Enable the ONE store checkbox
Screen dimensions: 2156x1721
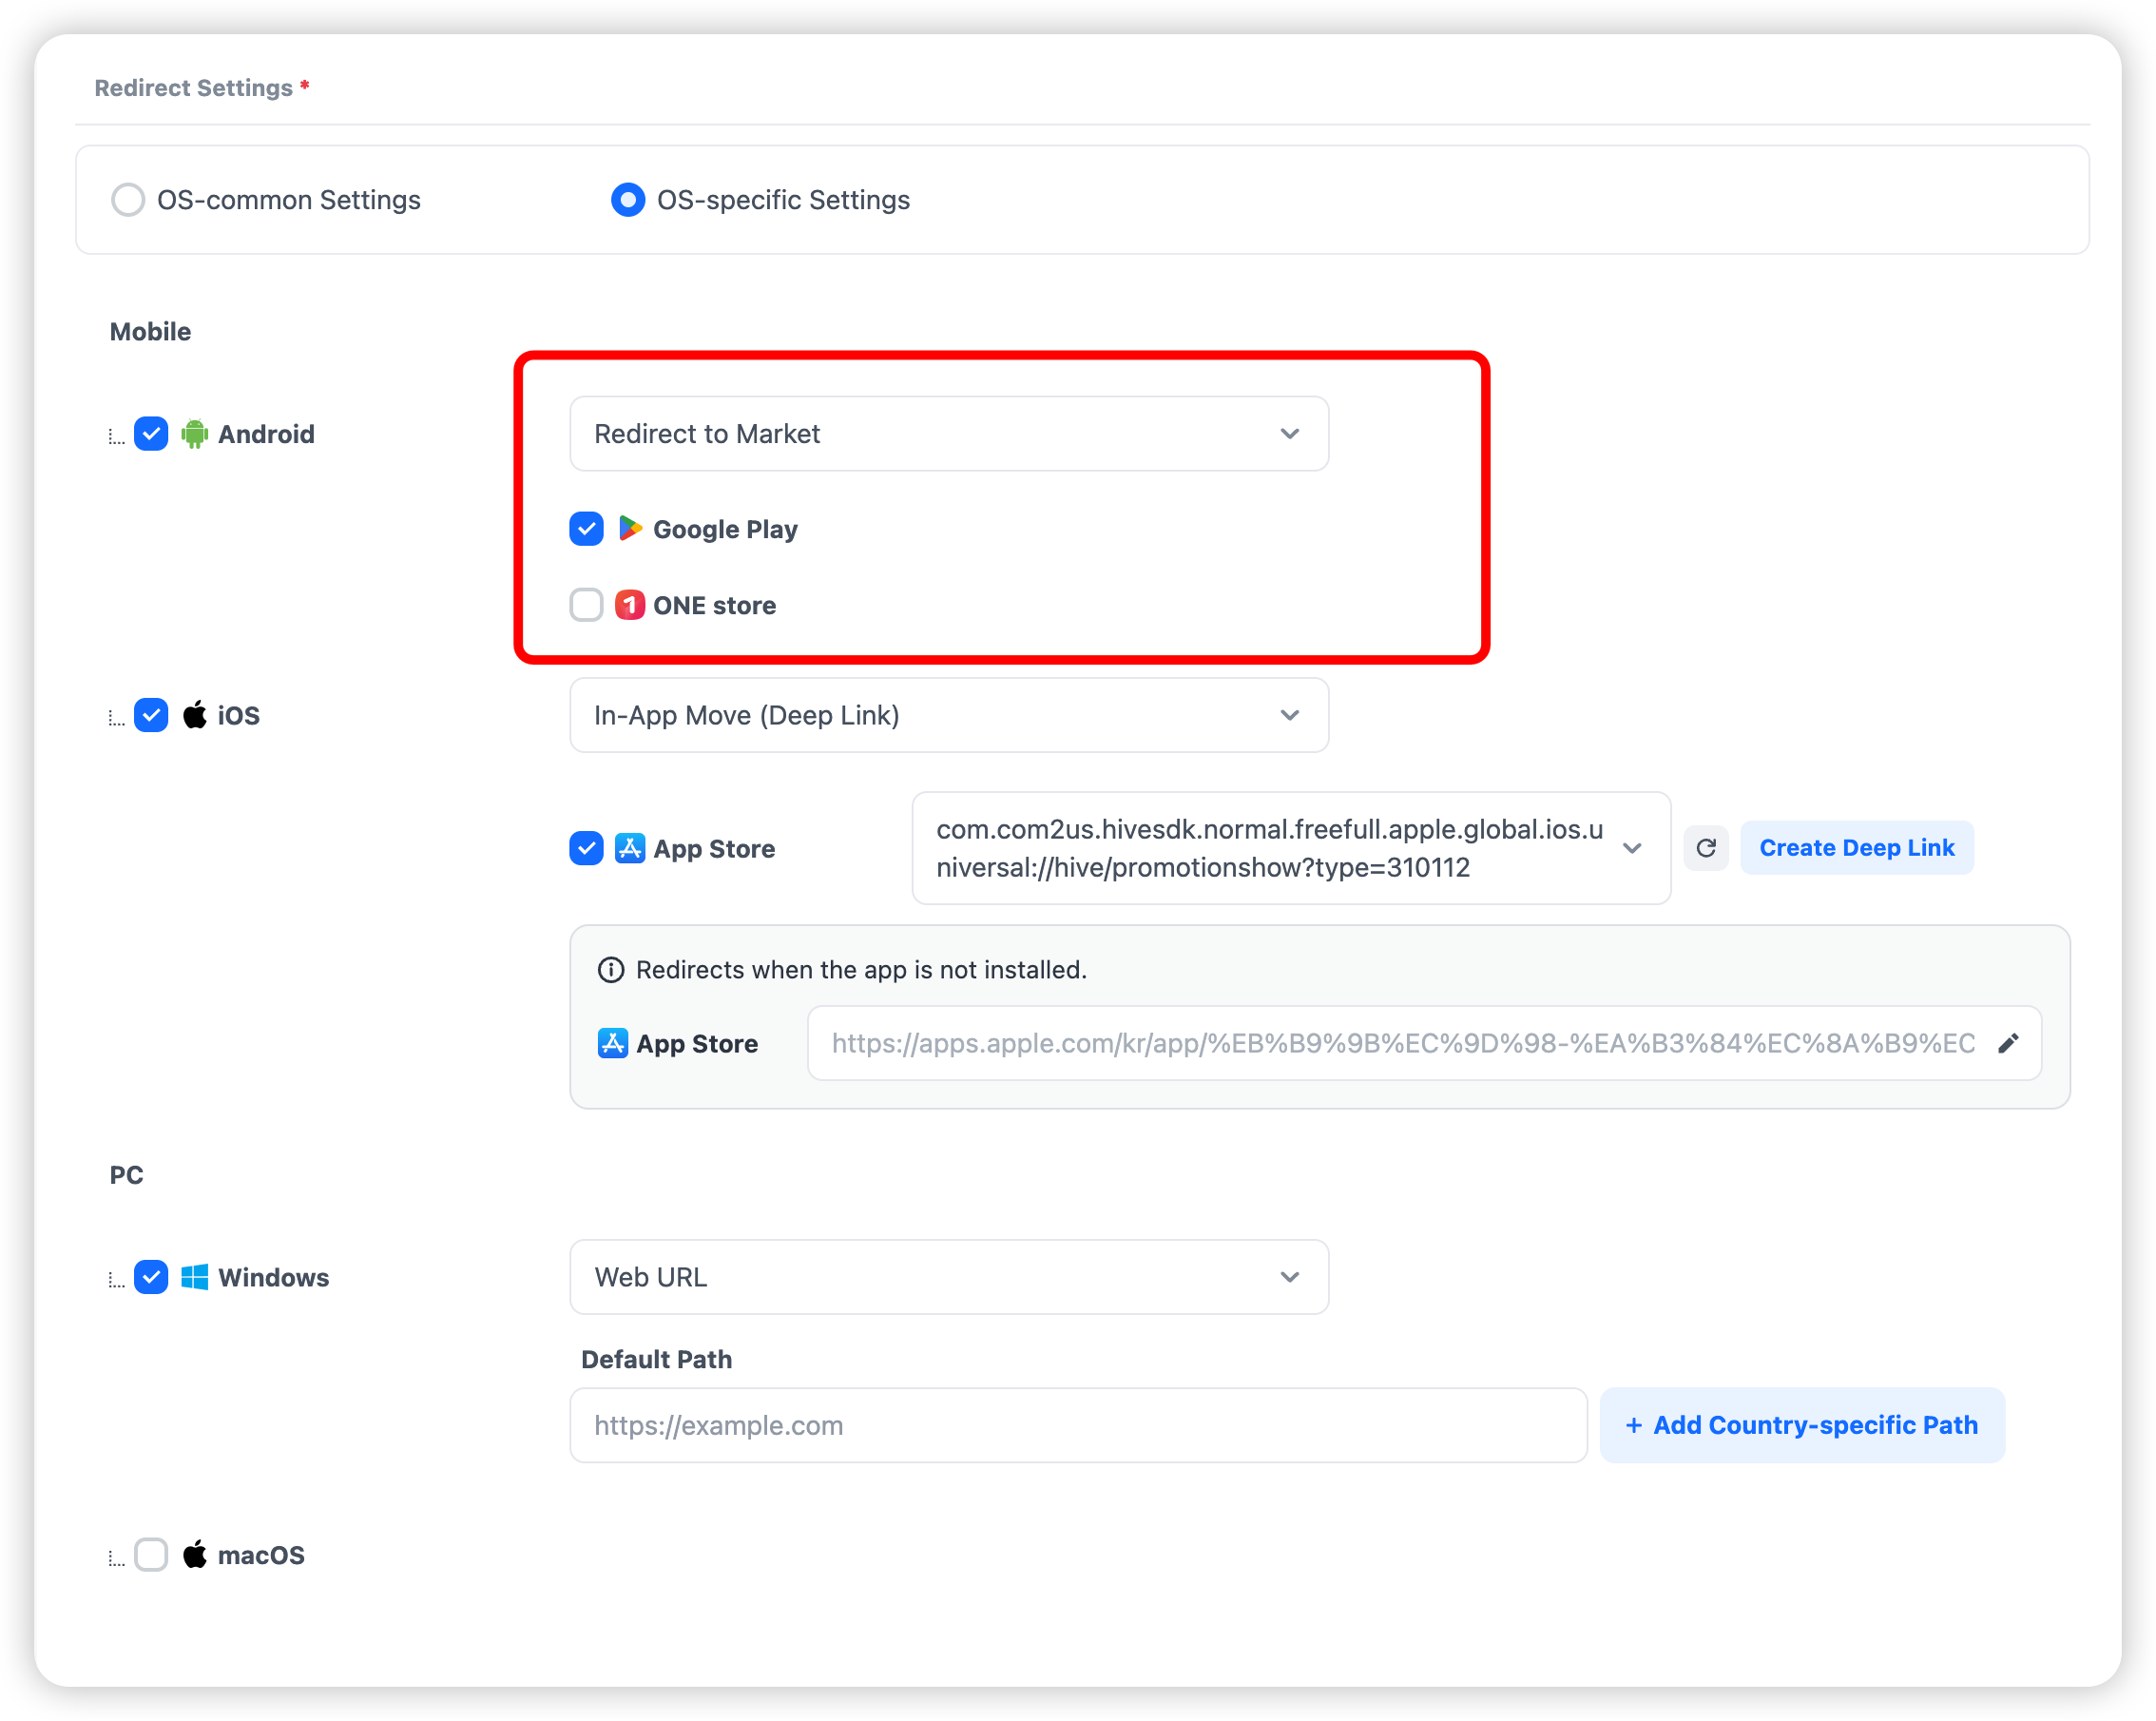[587, 605]
